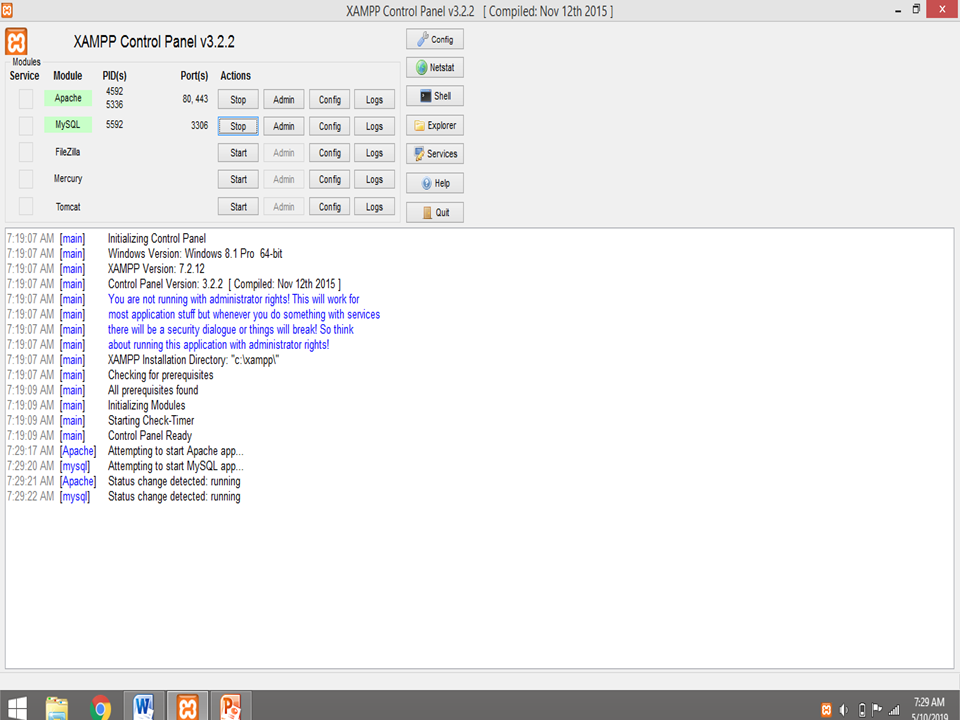Image resolution: width=960 pixels, height=720 pixels.
Task: View Tomcat Logs
Action: [x=374, y=206]
